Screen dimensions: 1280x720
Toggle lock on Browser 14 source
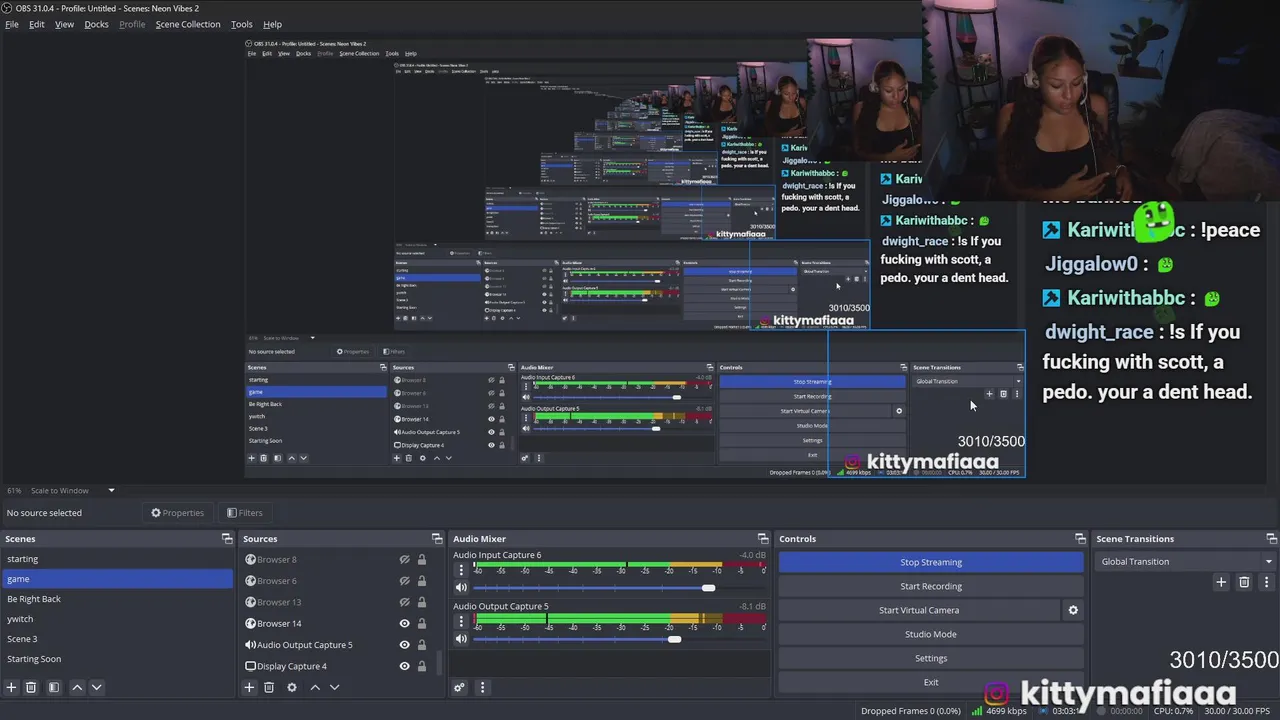click(422, 623)
